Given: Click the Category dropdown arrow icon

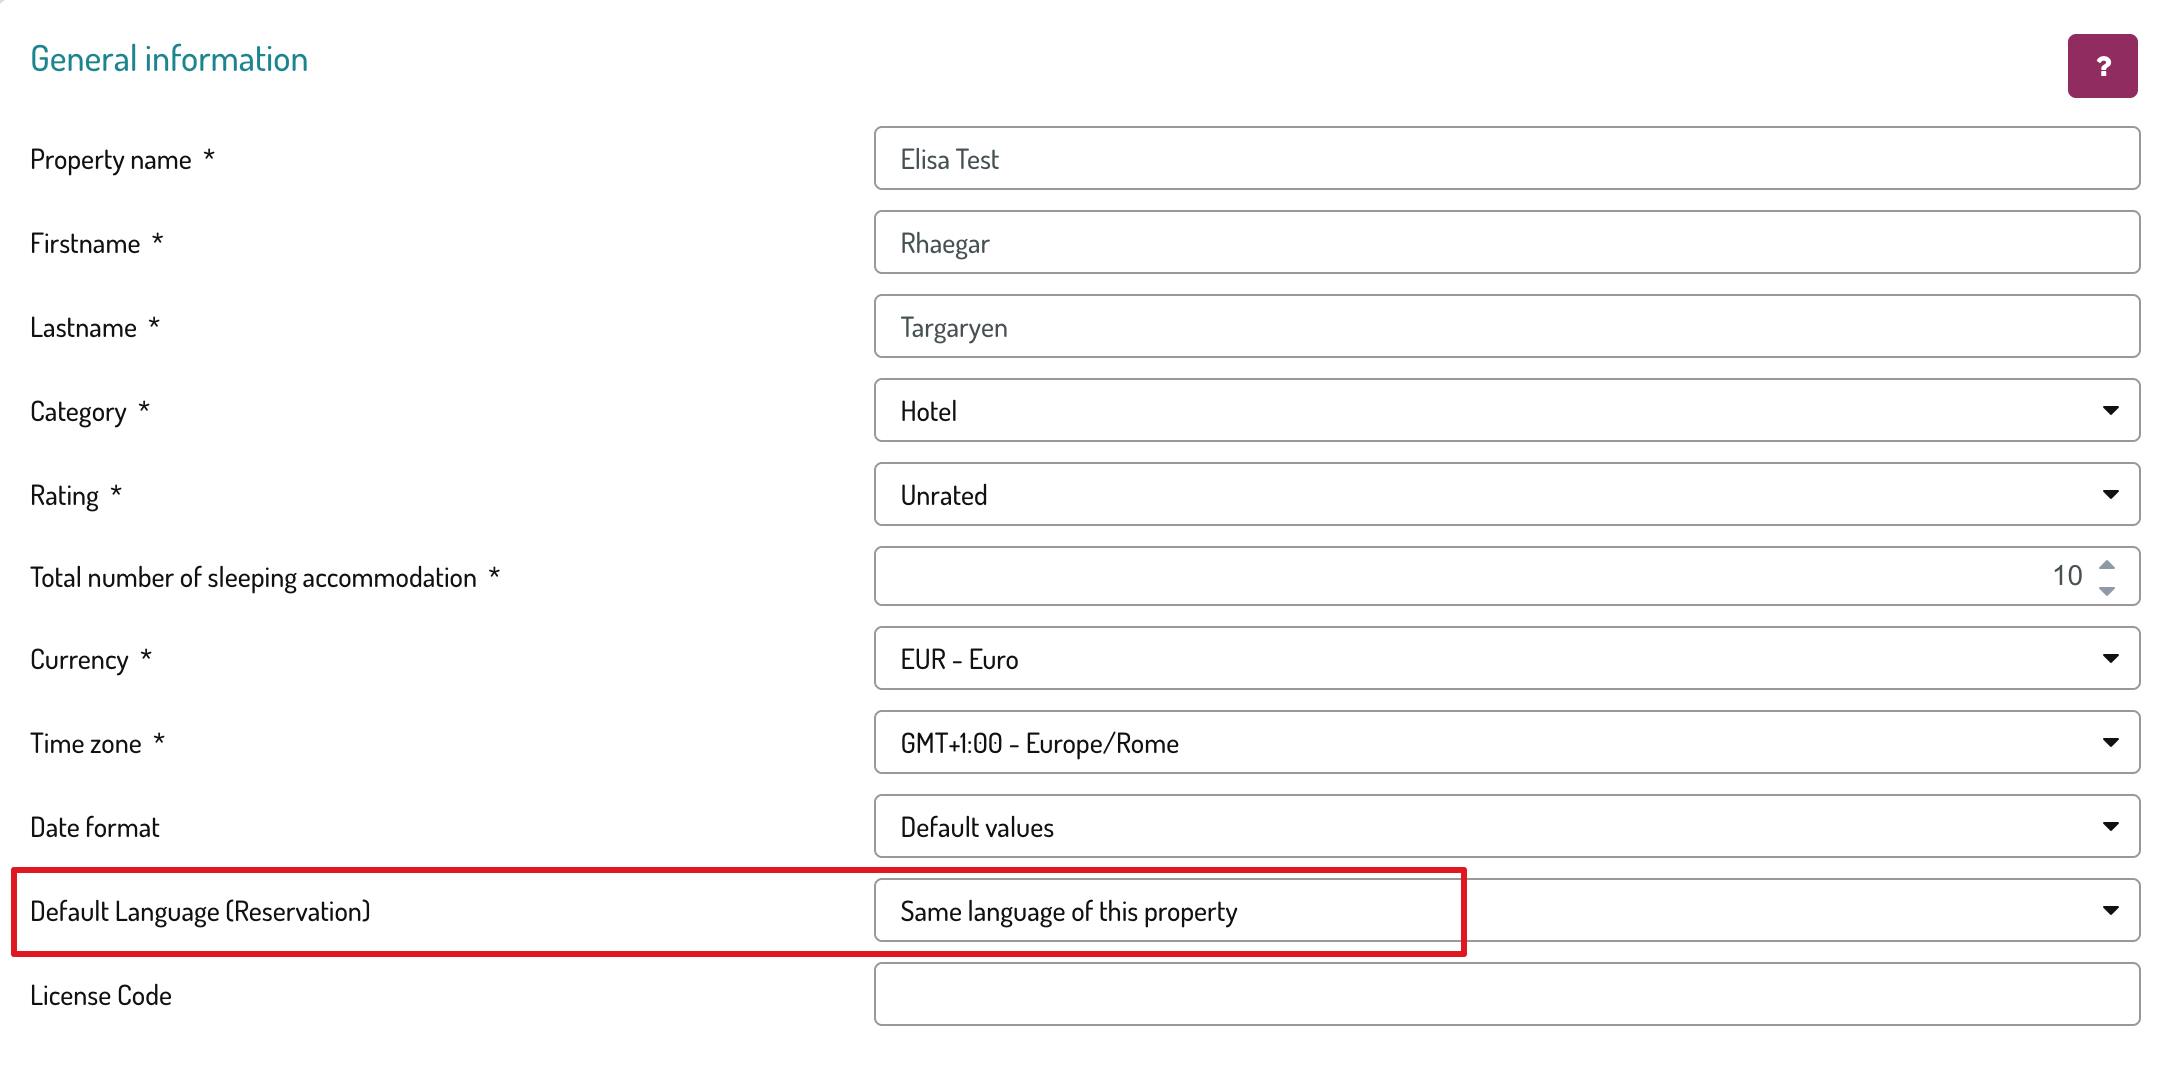Looking at the screenshot, I should pos(2110,411).
